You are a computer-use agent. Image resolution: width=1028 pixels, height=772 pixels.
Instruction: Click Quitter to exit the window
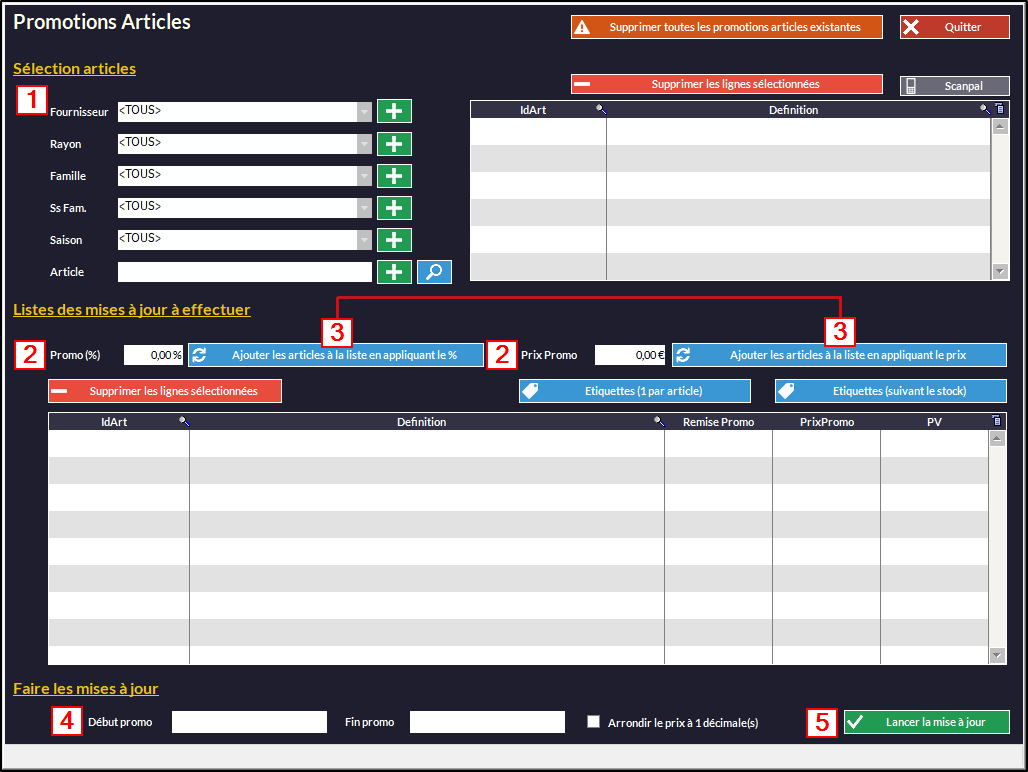(954, 27)
